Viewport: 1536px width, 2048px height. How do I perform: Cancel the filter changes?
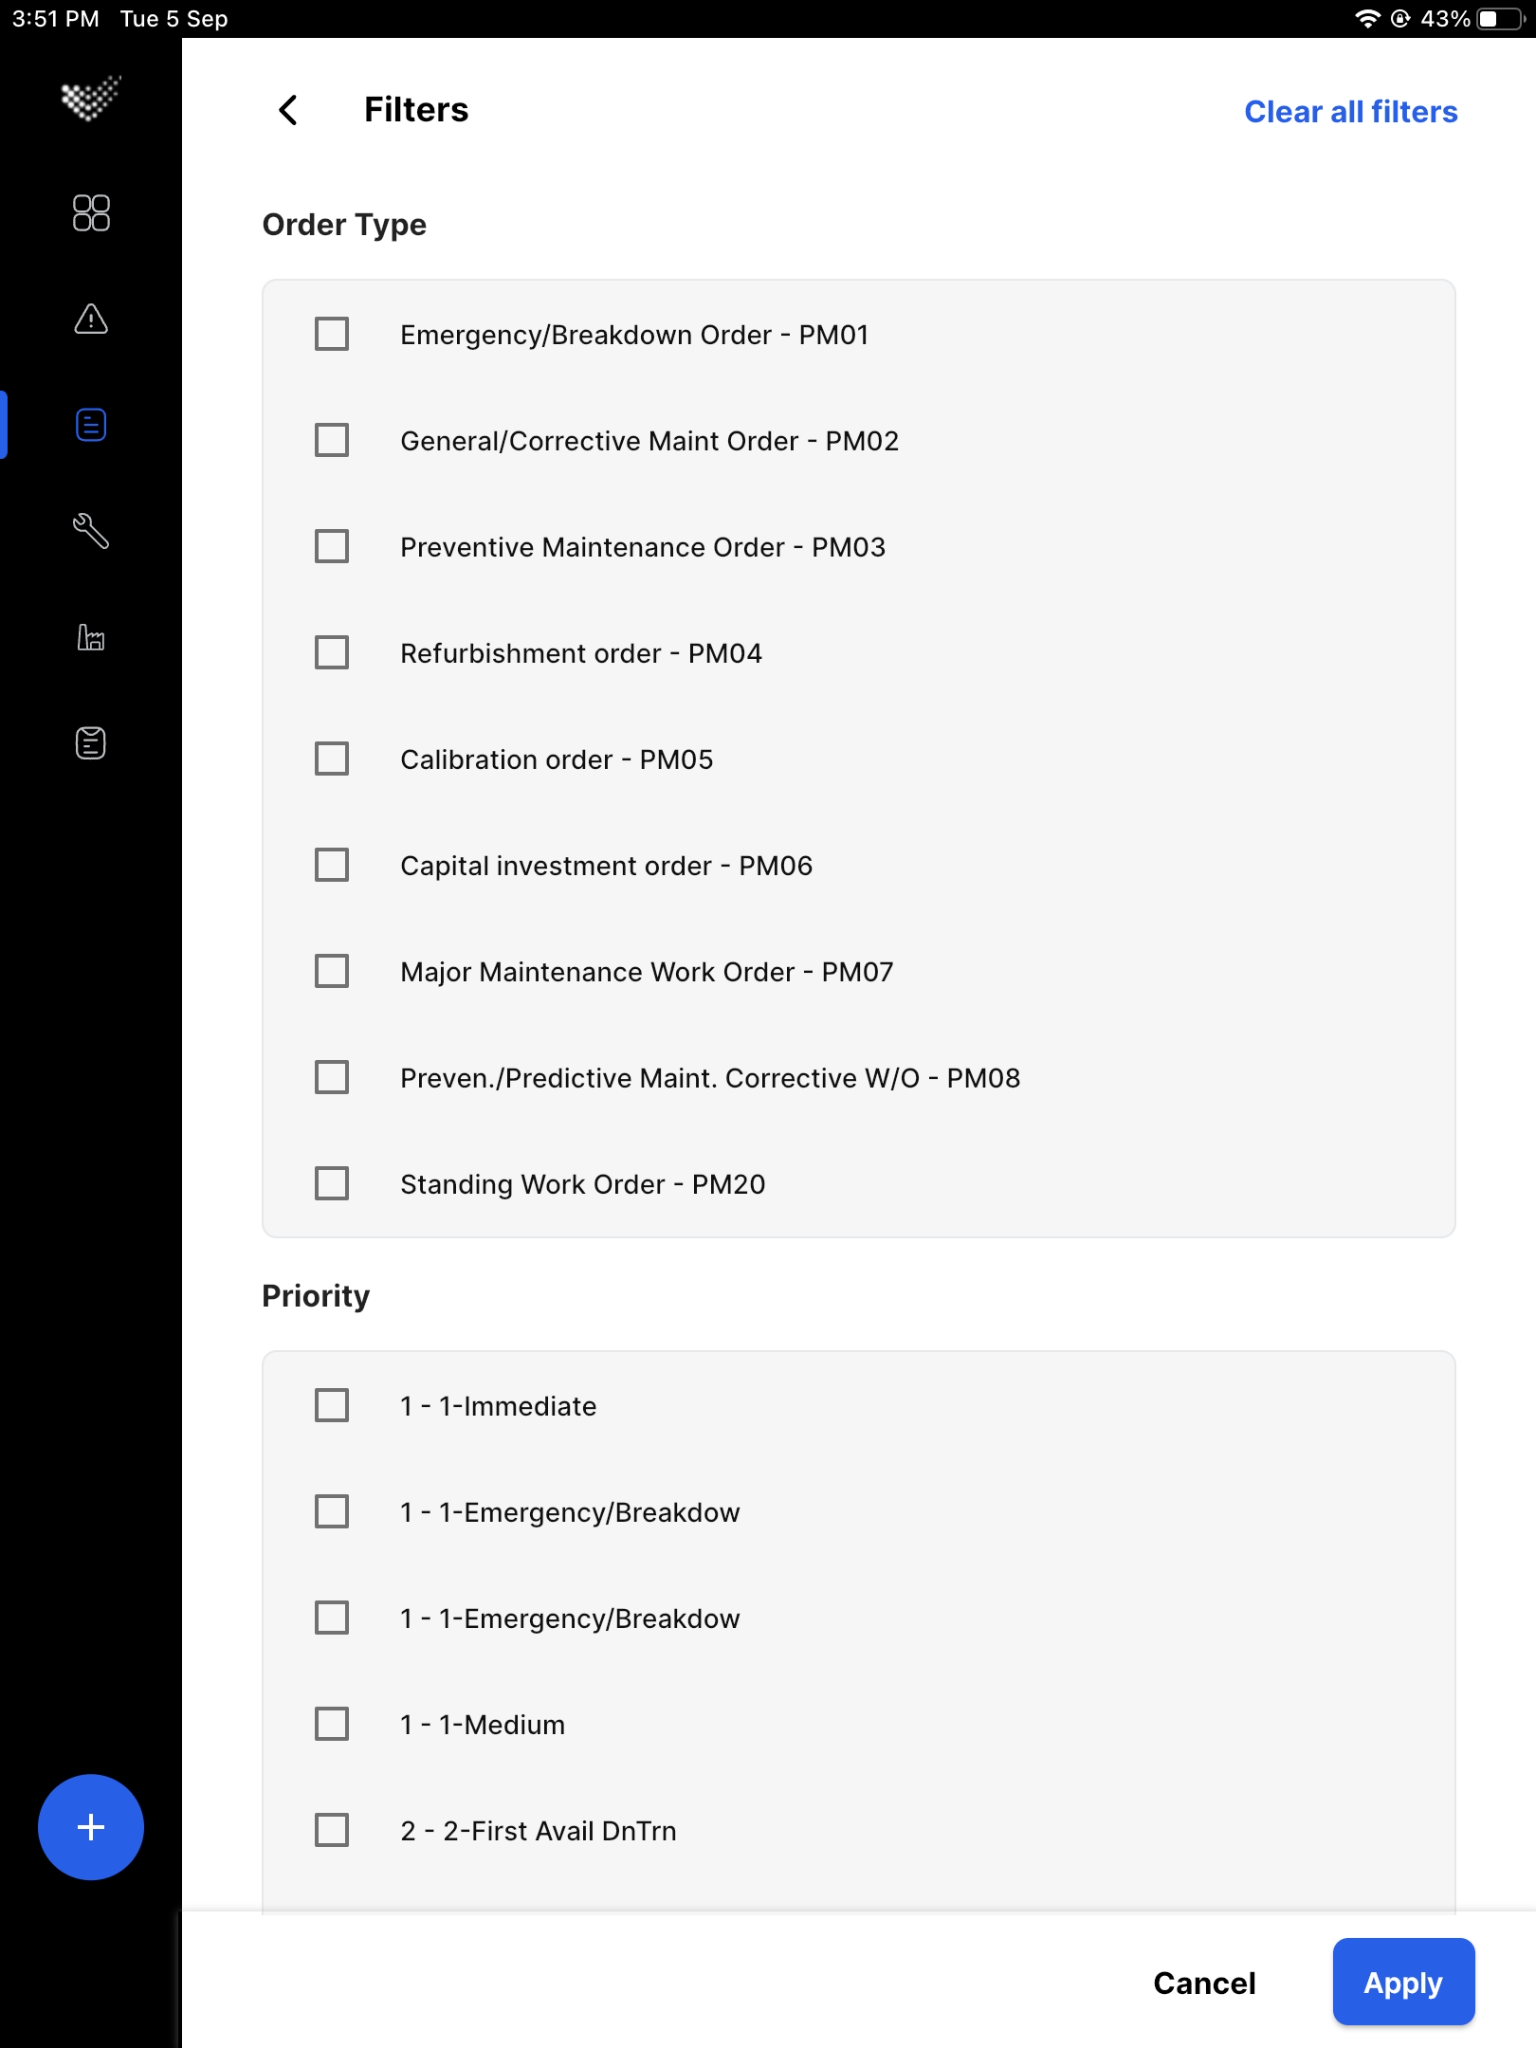(1204, 1983)
